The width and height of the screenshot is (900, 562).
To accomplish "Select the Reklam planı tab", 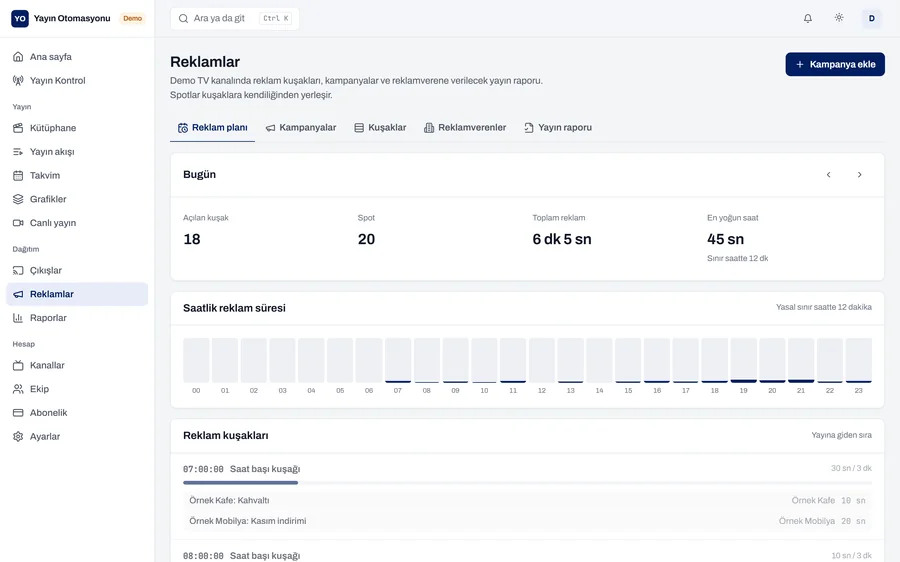I will [212, 127].
